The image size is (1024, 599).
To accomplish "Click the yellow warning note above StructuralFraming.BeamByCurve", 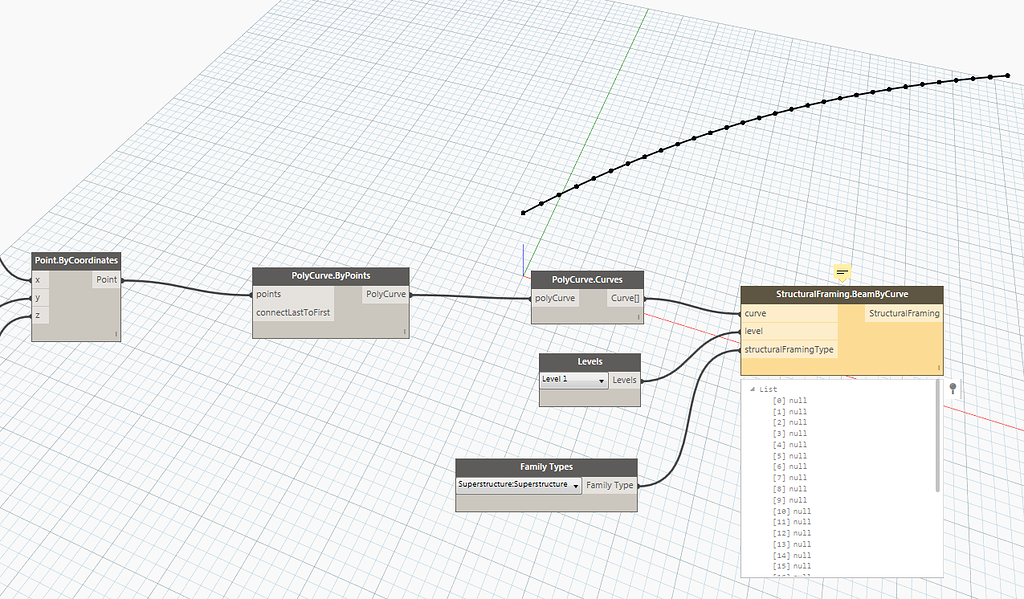I will pyautogui.click(x=841, y=271).
